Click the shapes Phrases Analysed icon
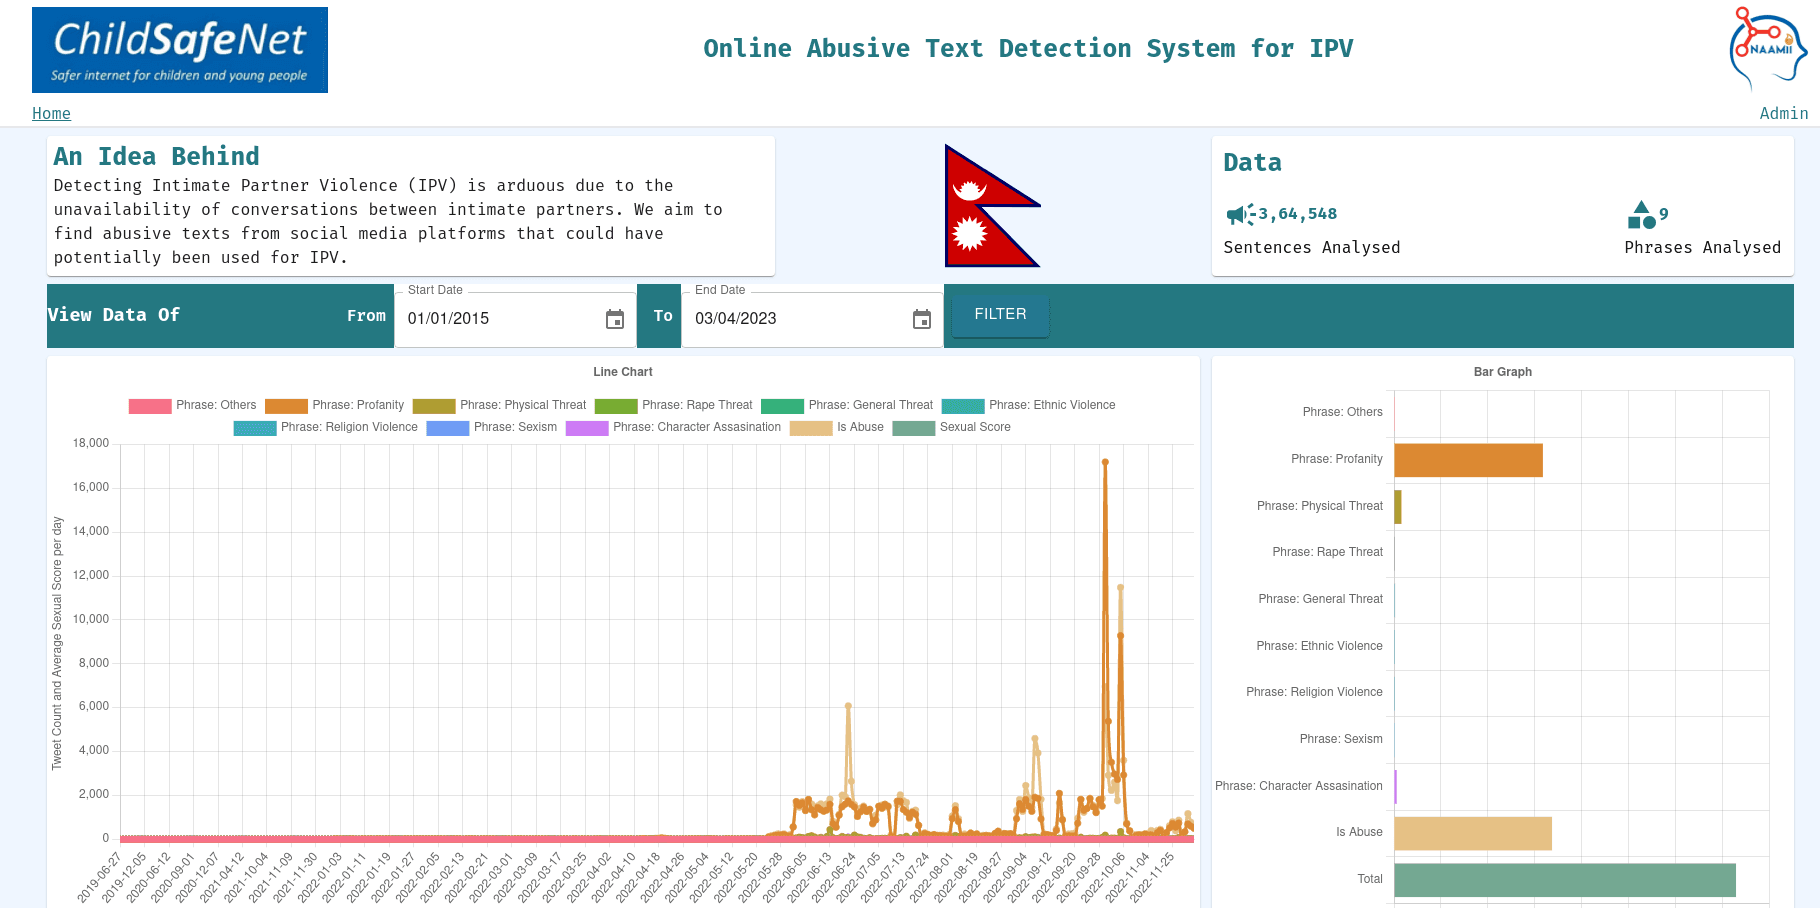1820x908 pixels. pyautogui.click(x=1641, y=215)
